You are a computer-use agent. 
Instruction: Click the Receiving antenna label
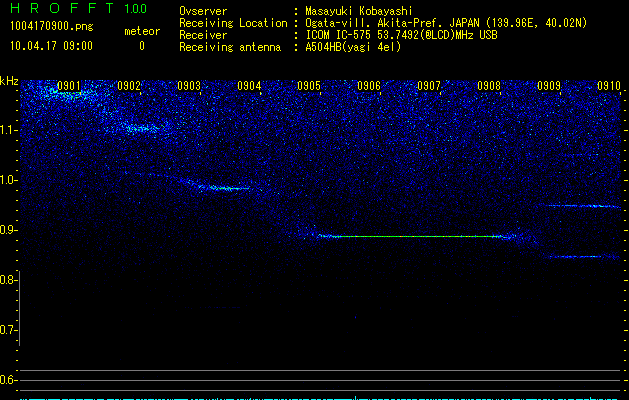click(230, 47)
